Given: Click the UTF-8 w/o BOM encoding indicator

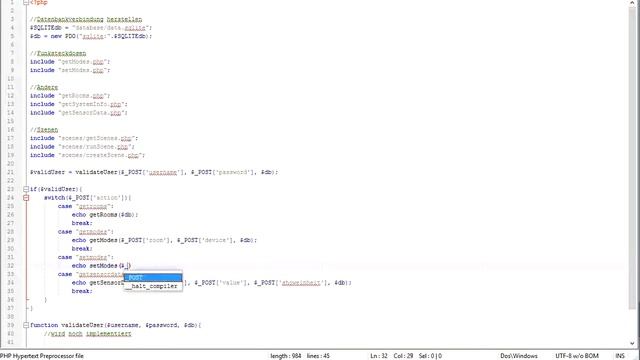Looking at the screenshot, I should click(x=577, y=356).
